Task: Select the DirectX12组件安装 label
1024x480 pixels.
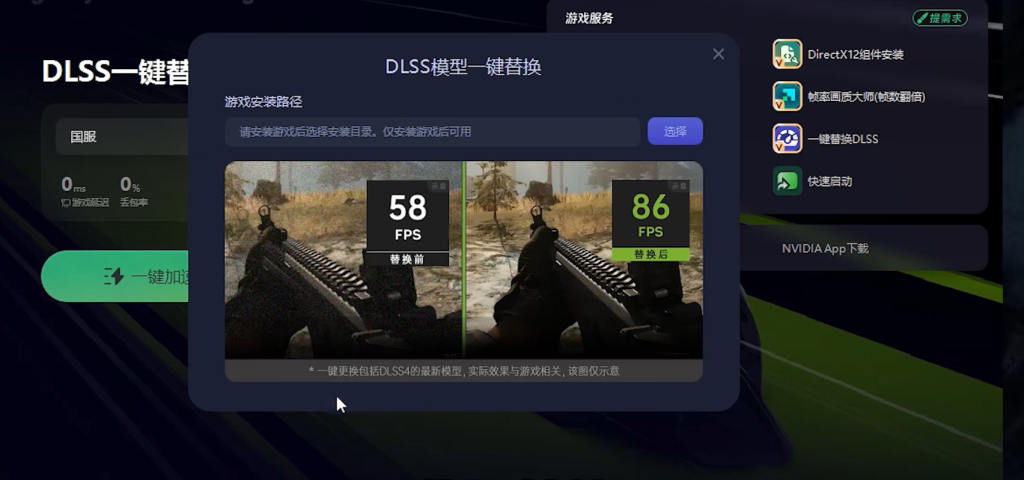Action: (855, 55)
